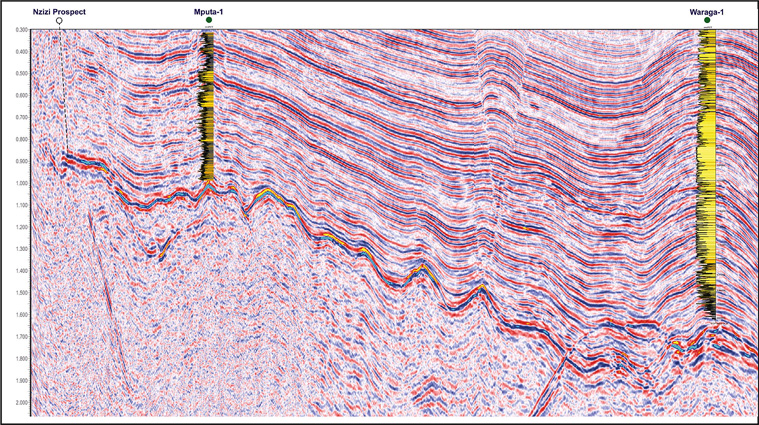Select the Mputa-1 well label
Image resolution: width=759 pixels, height=425 pixels.
(208, 9)
